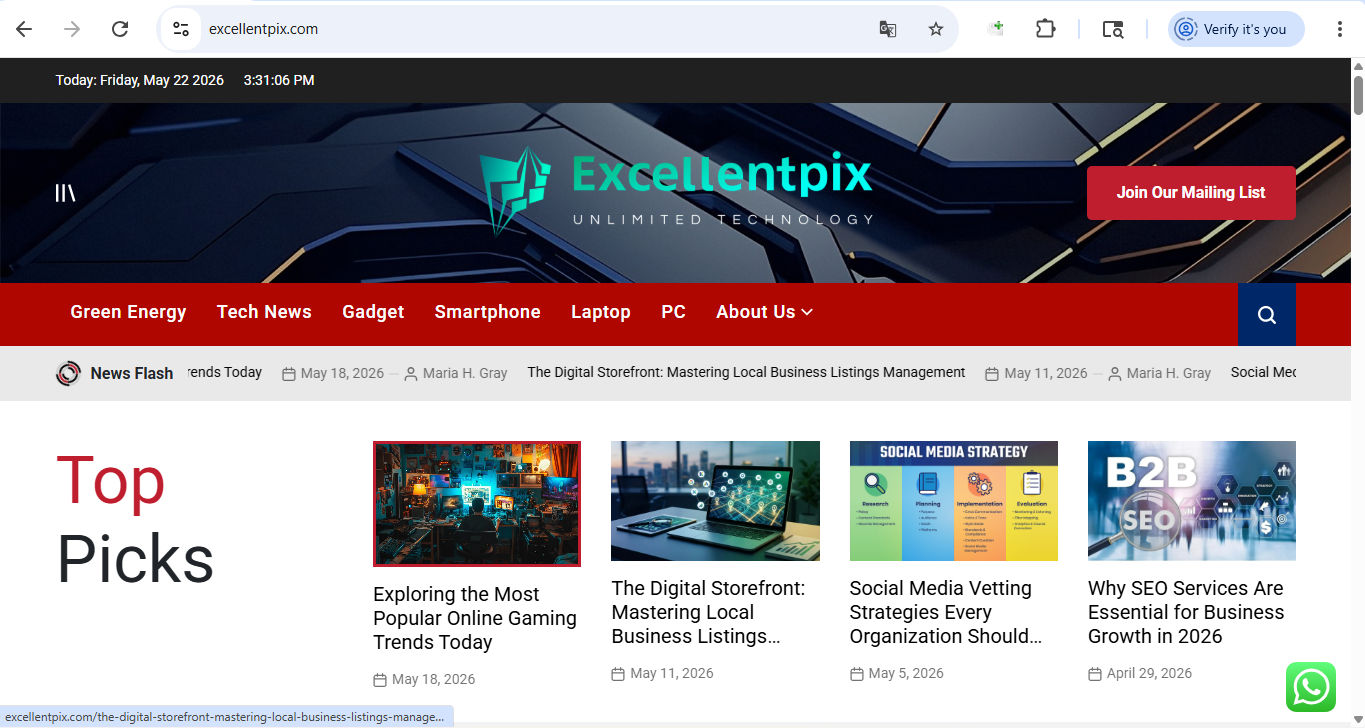Open the Gadget menu item
The height and width of the screenshot is (728, 1365).
click(x=373, y=312)
